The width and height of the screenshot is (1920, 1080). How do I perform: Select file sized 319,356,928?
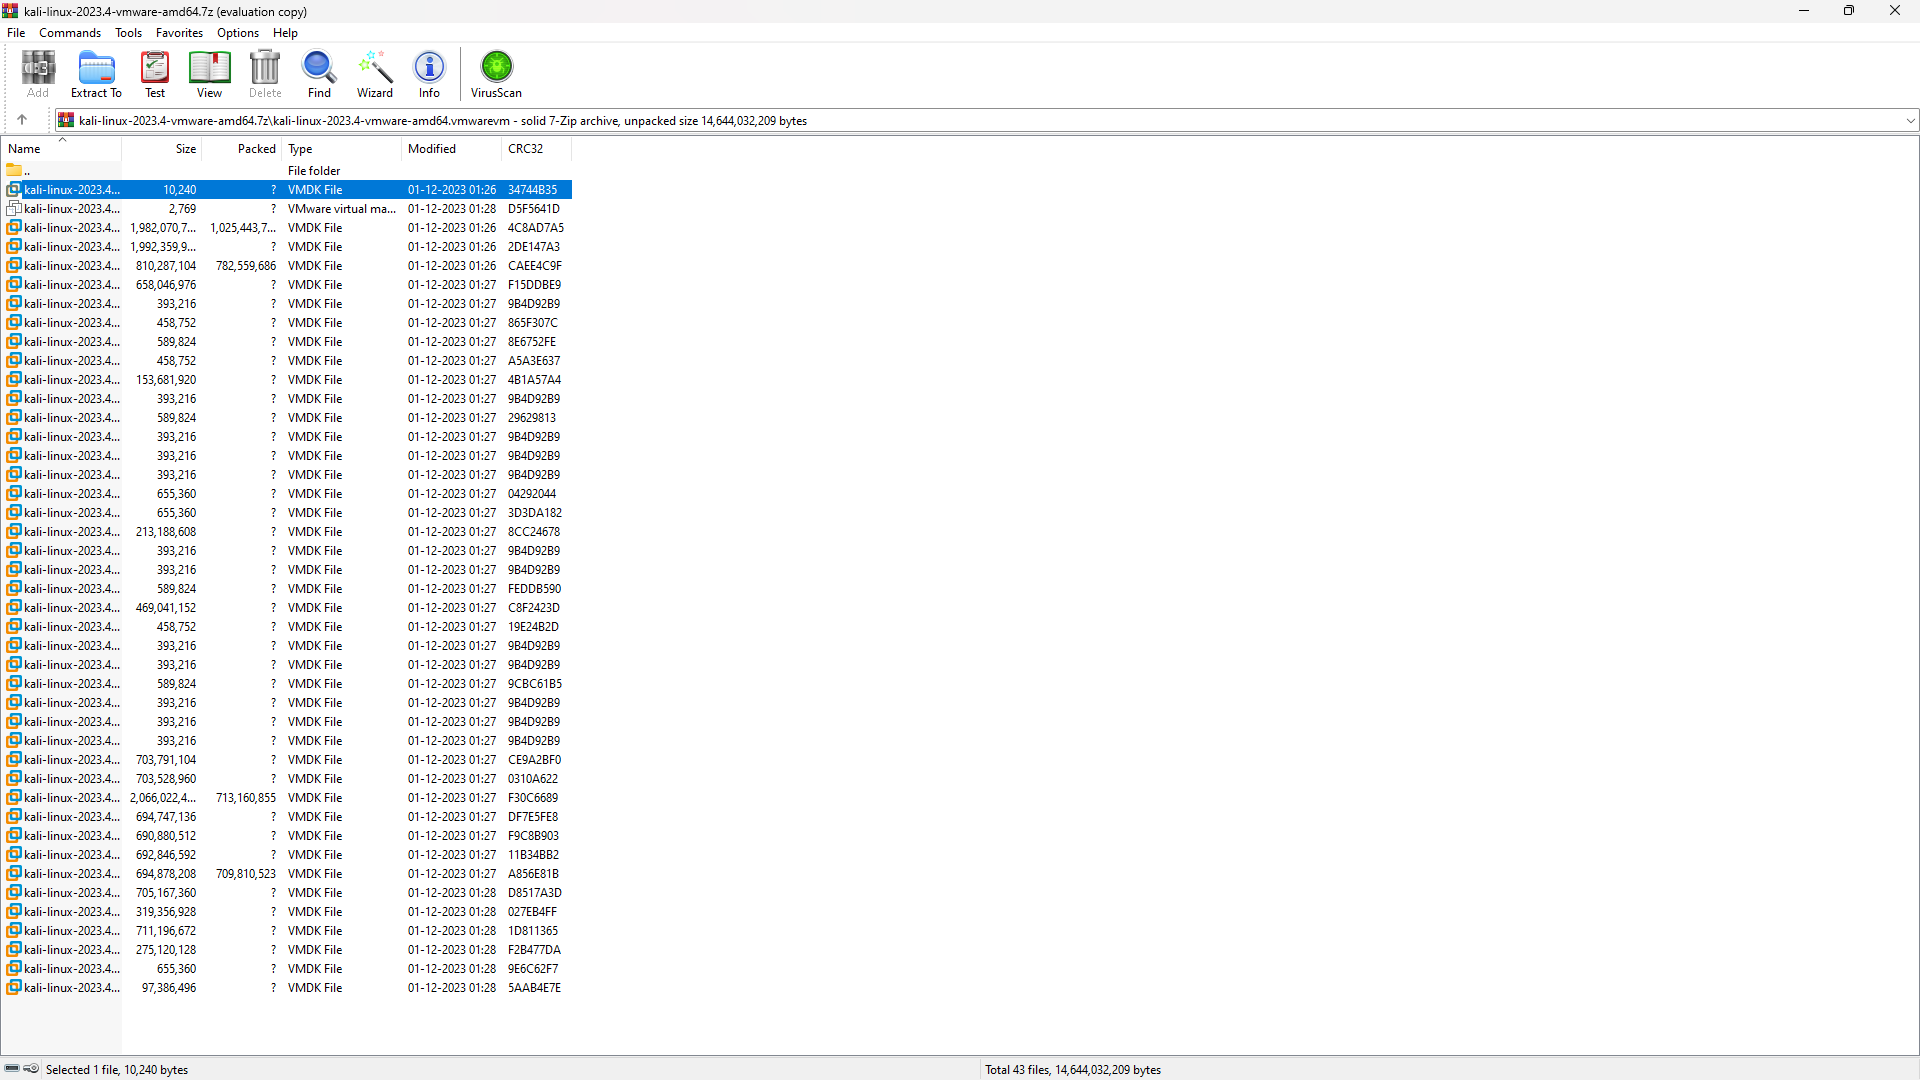click(287, 912)
